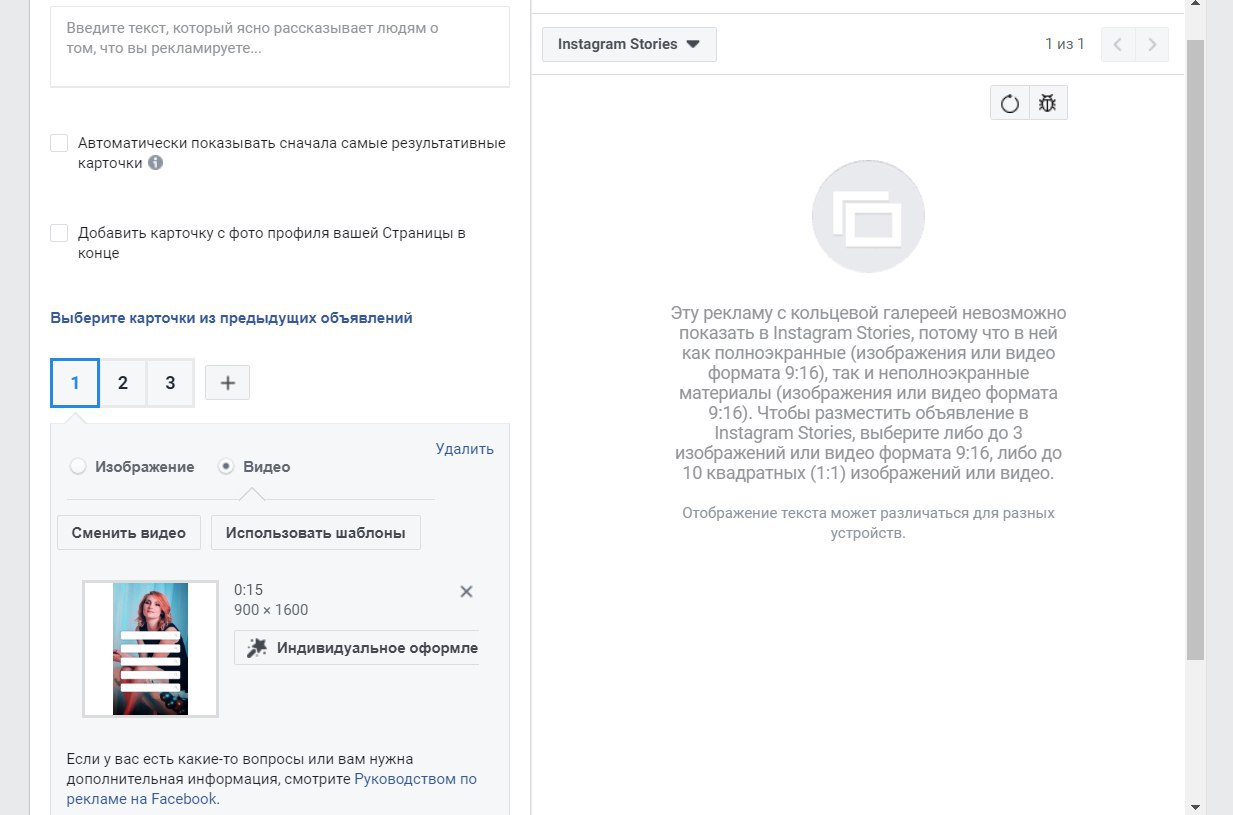The image size is (1233, 815).
Task: Enable adding Page profile photo card at end
Action: pos(59,233)
